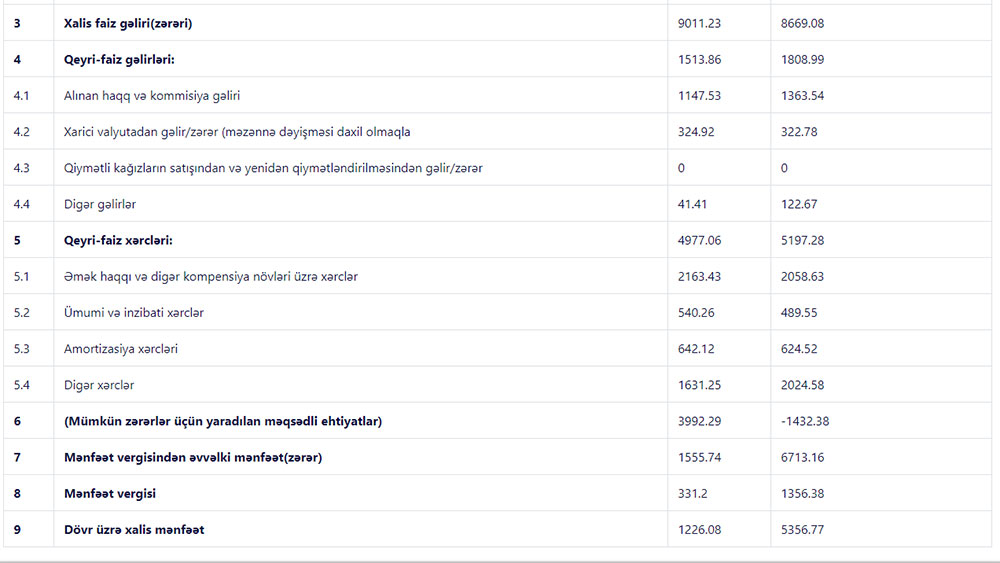The height and width of the screenshot is (563, 1000).
Task: Select the 'Mənfəət vergisi' row label
Action: [109, 493]
